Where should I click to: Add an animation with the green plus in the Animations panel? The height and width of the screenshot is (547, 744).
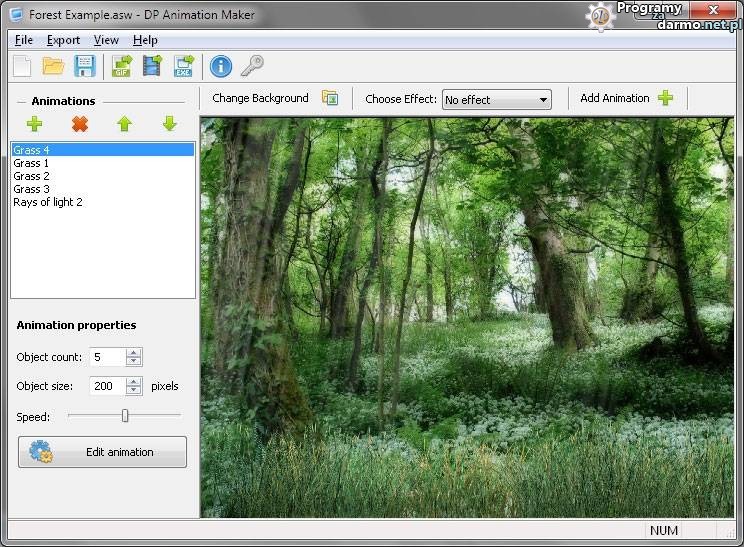pos(35,124)
